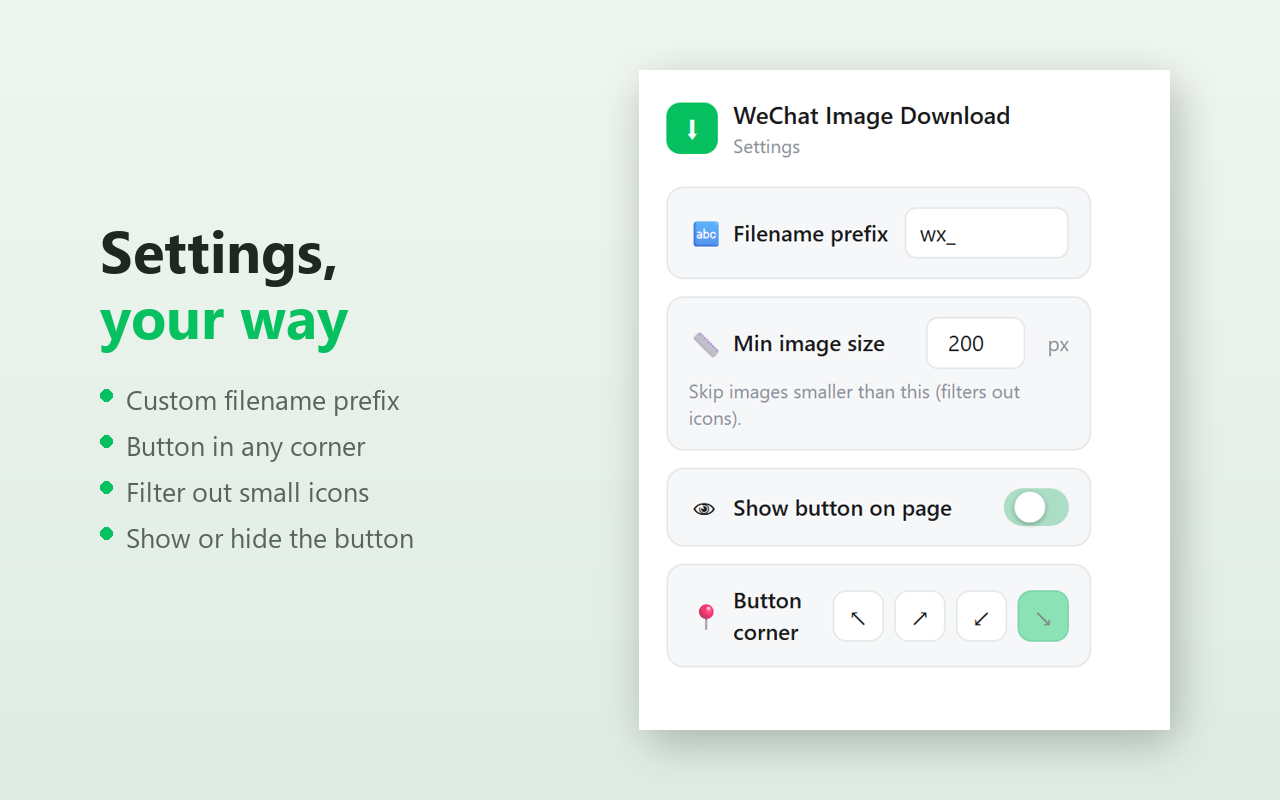This screenshot has height=800, width=1280.
Task: Click the ruler icon beside Min image size
Action: point(706,344)
